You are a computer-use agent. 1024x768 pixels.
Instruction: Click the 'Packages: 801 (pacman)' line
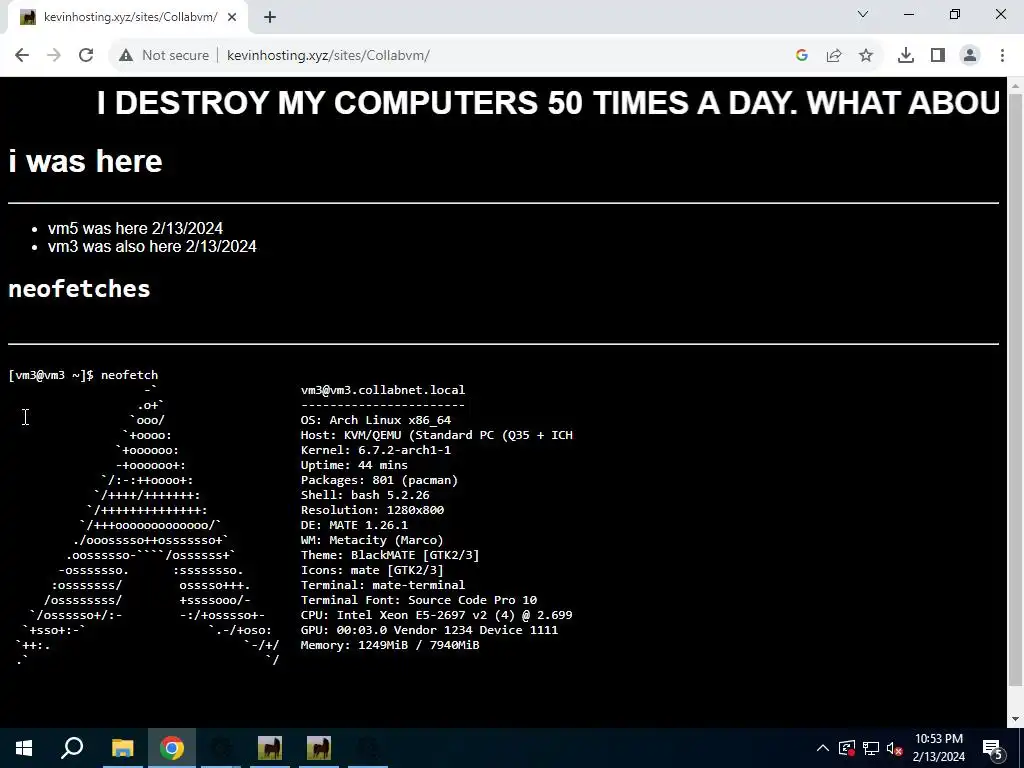[379, 480]
